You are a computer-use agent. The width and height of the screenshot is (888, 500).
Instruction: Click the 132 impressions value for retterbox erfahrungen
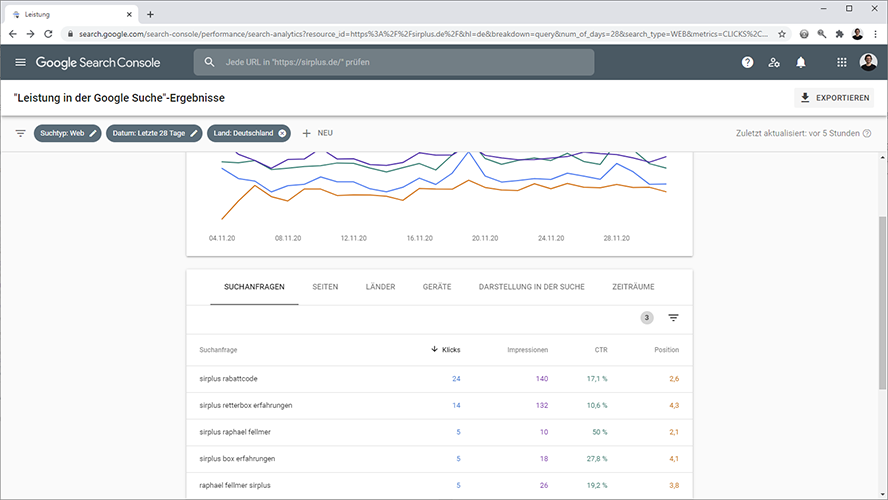point(542,405)
